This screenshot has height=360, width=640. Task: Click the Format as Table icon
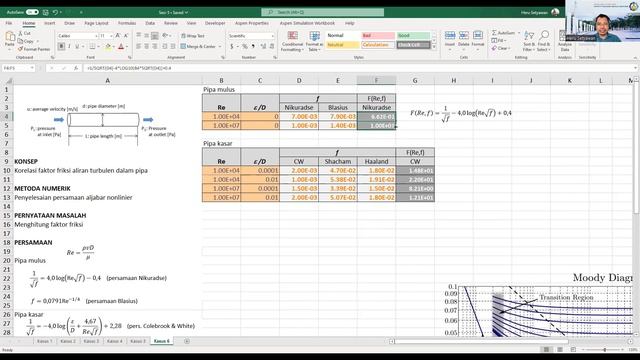tap(314, 36)
